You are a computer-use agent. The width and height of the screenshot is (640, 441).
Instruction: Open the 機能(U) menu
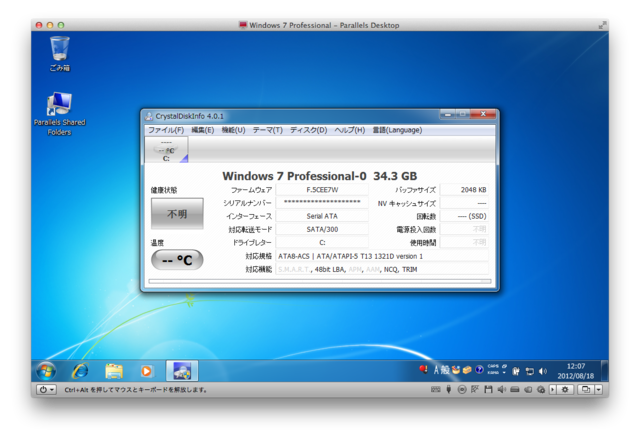(x=233, y=130)
